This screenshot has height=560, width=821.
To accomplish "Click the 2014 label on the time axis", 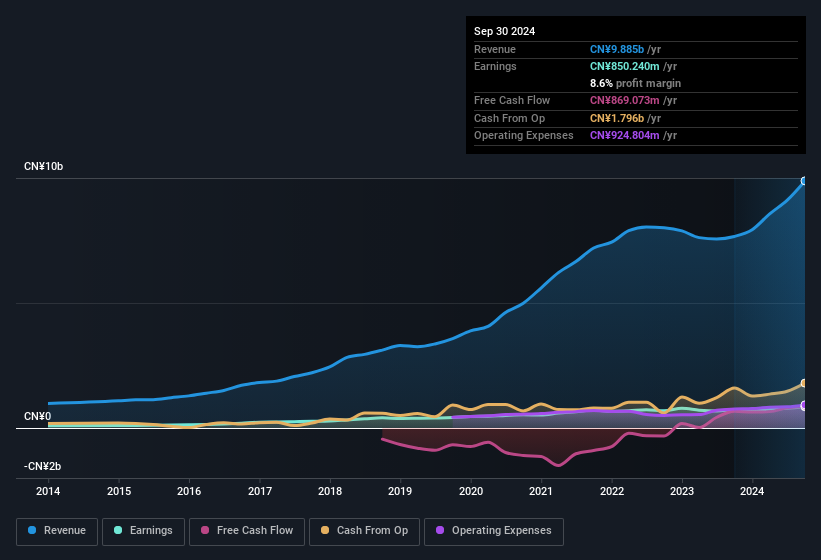I will 48,491.
